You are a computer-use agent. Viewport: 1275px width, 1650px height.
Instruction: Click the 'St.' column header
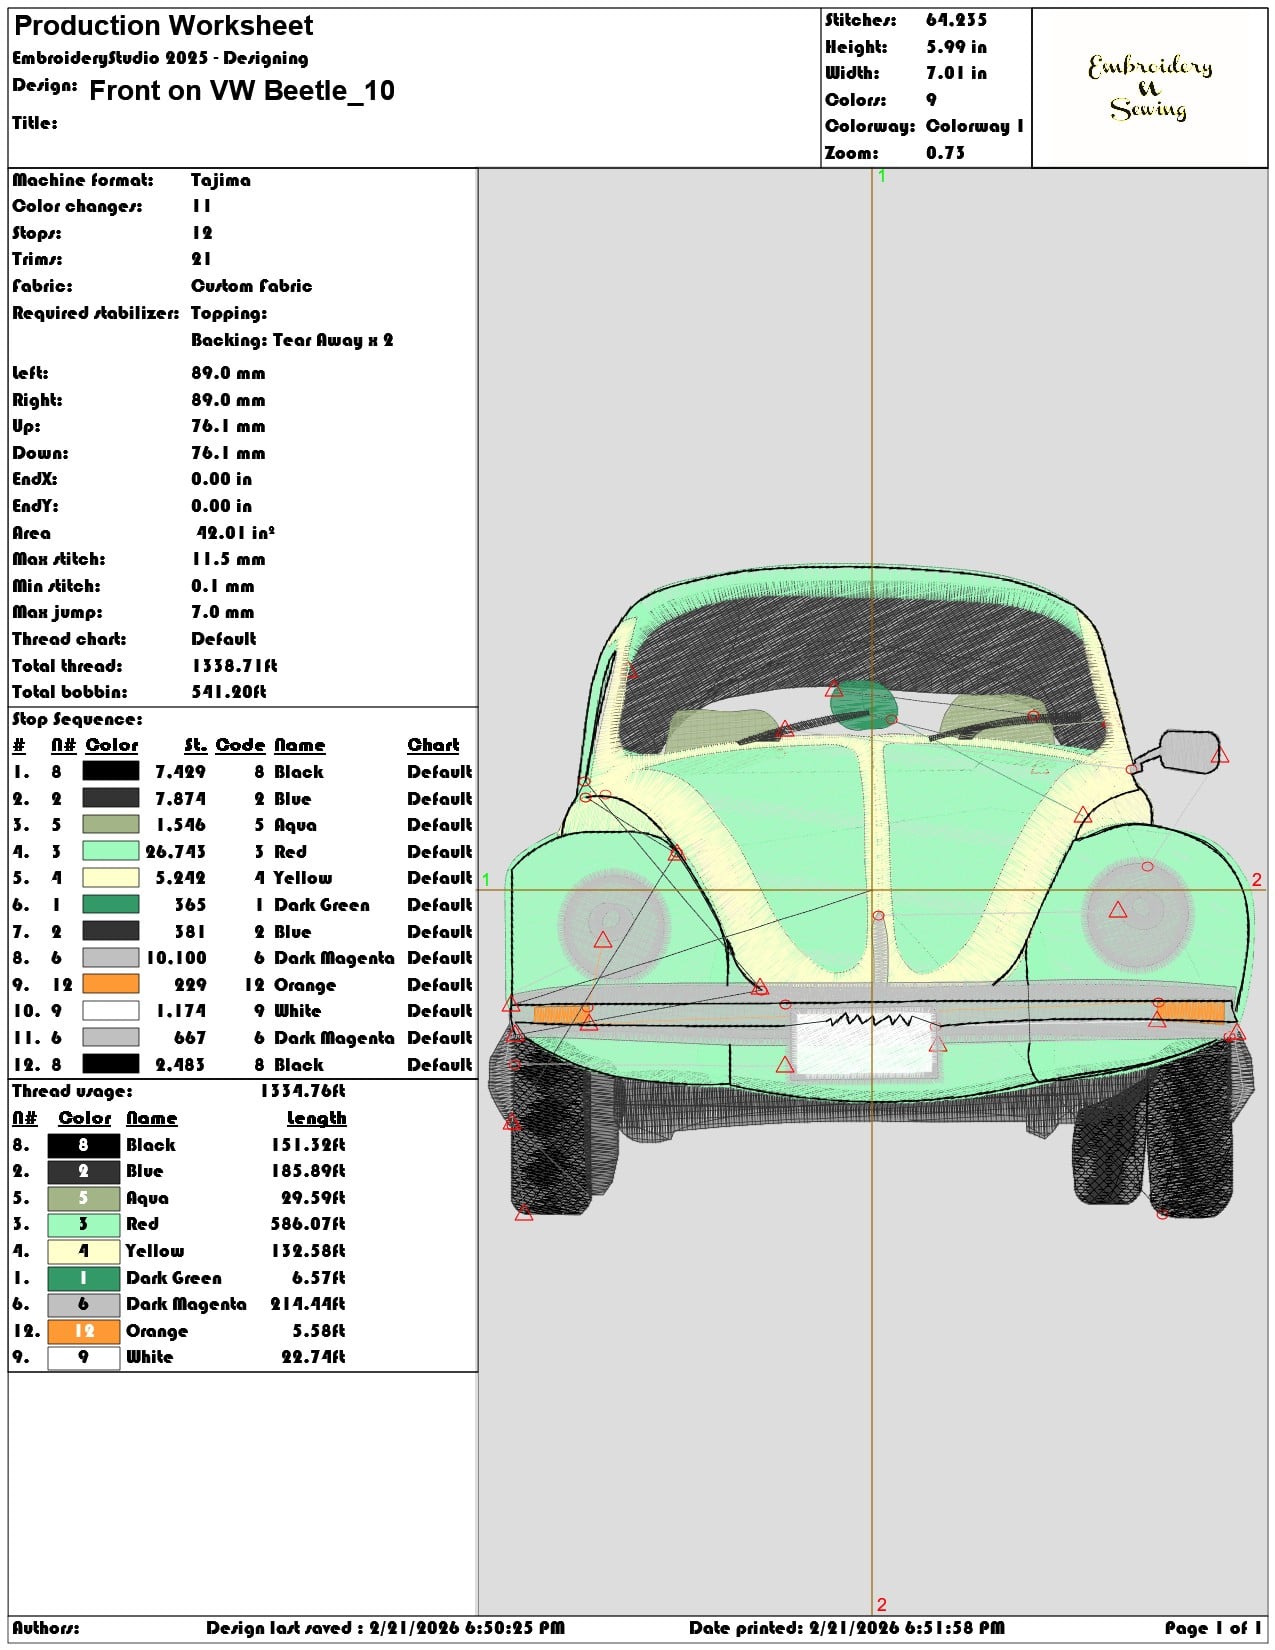click(195, 745)
